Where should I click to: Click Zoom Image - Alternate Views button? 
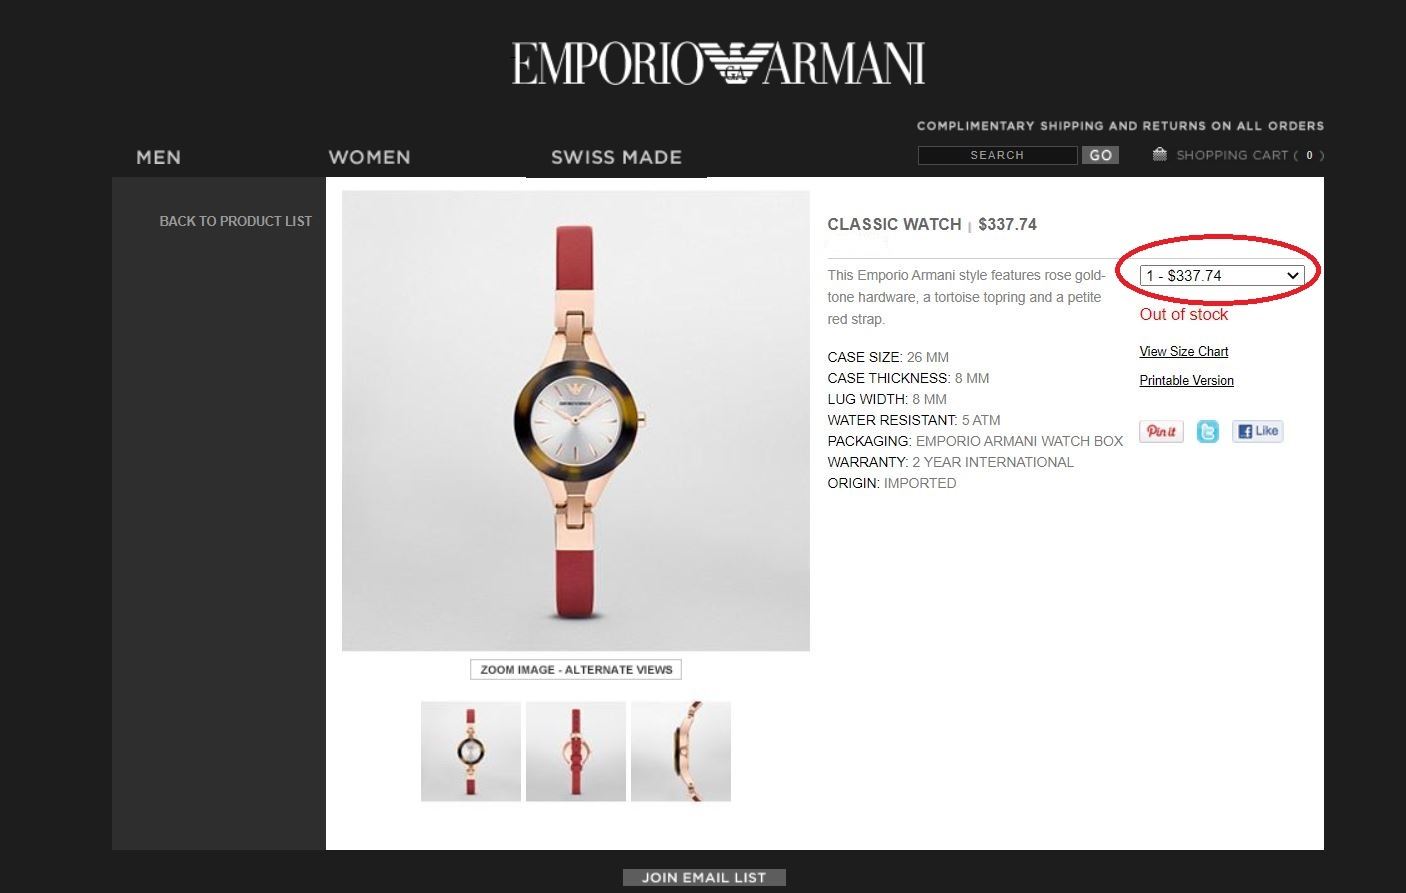pyautogui.click(x=576, y=669)
